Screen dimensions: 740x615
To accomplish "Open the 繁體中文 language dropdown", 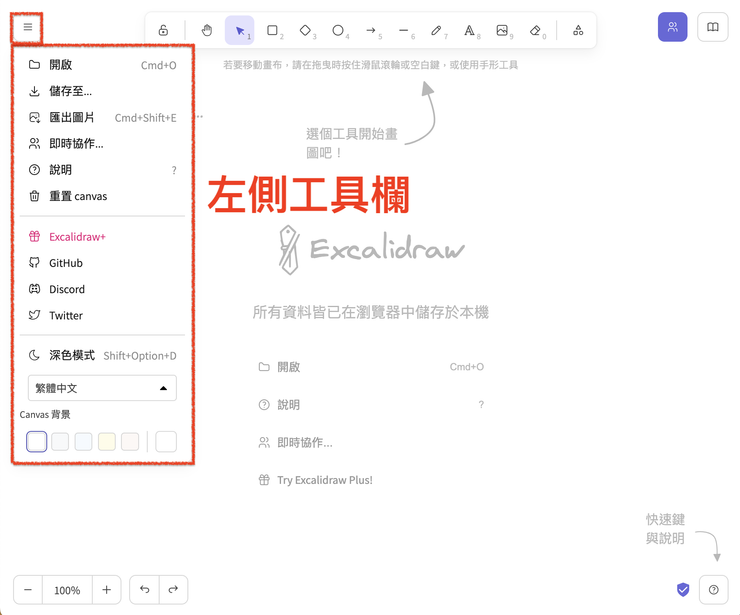I will [x=102, y=388].
